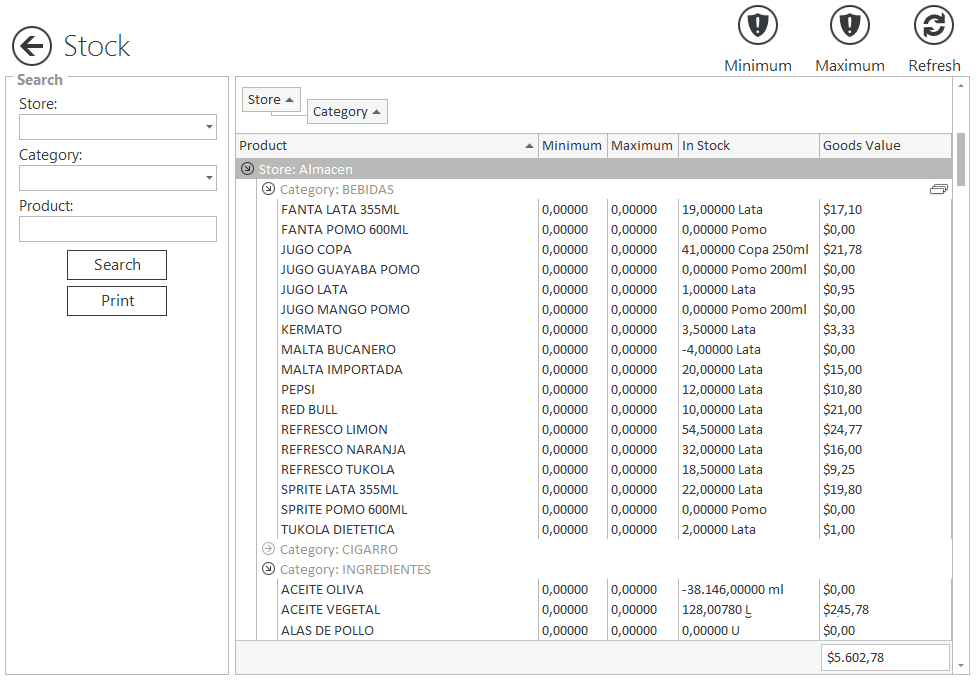The width and height of the screenshot is (979, 681).
Task: Click the Store grouping chip
Action: point(271,99)
